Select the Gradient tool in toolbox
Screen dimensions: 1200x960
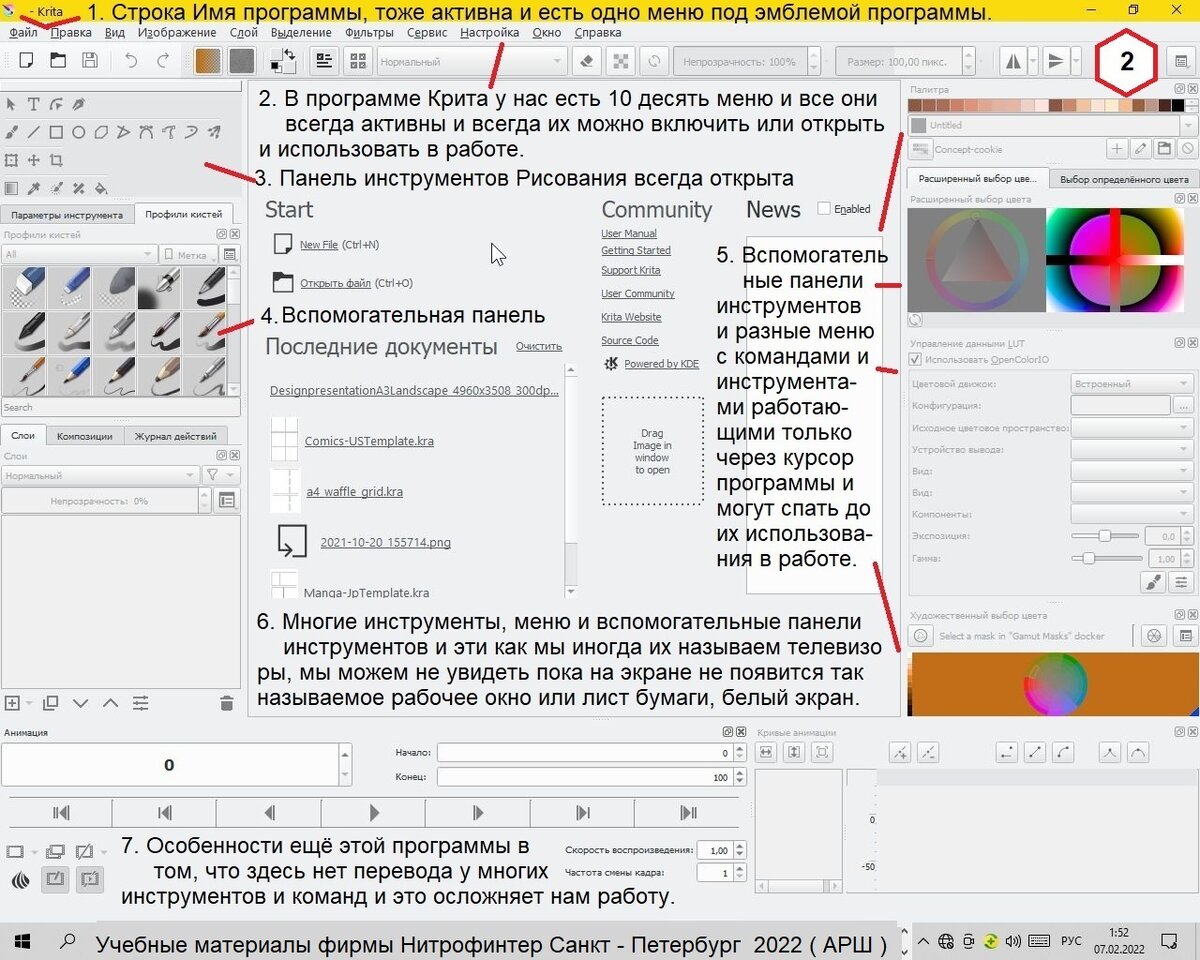pos(11,188)
